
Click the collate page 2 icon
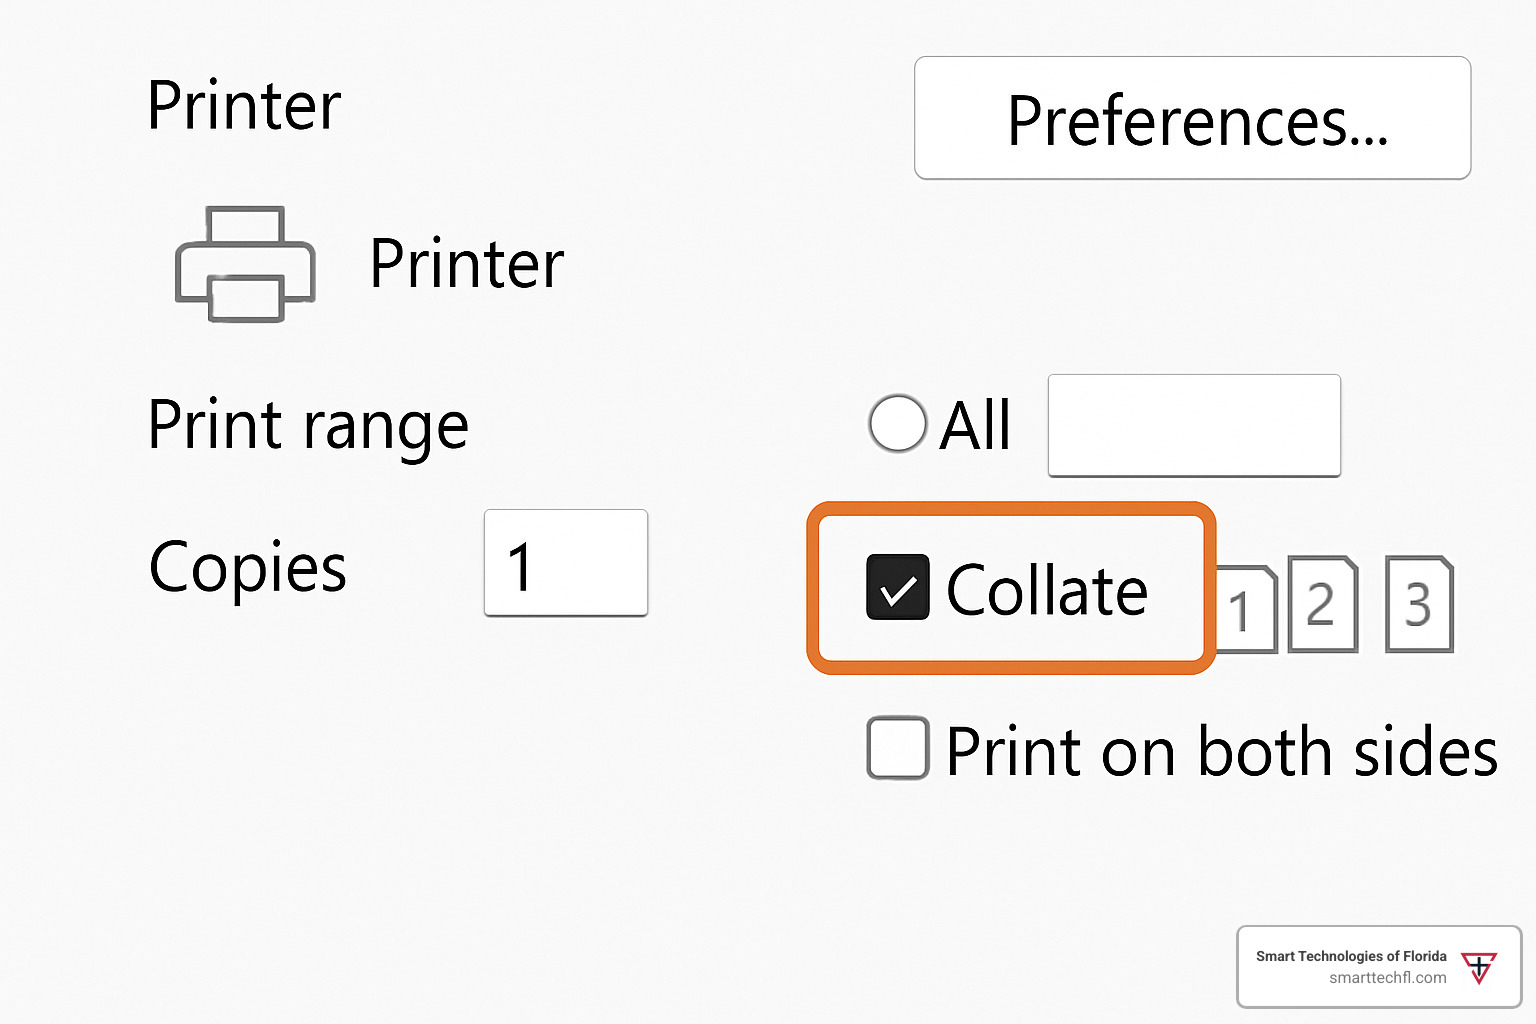pyautogui.click(x=1322, y=604)
